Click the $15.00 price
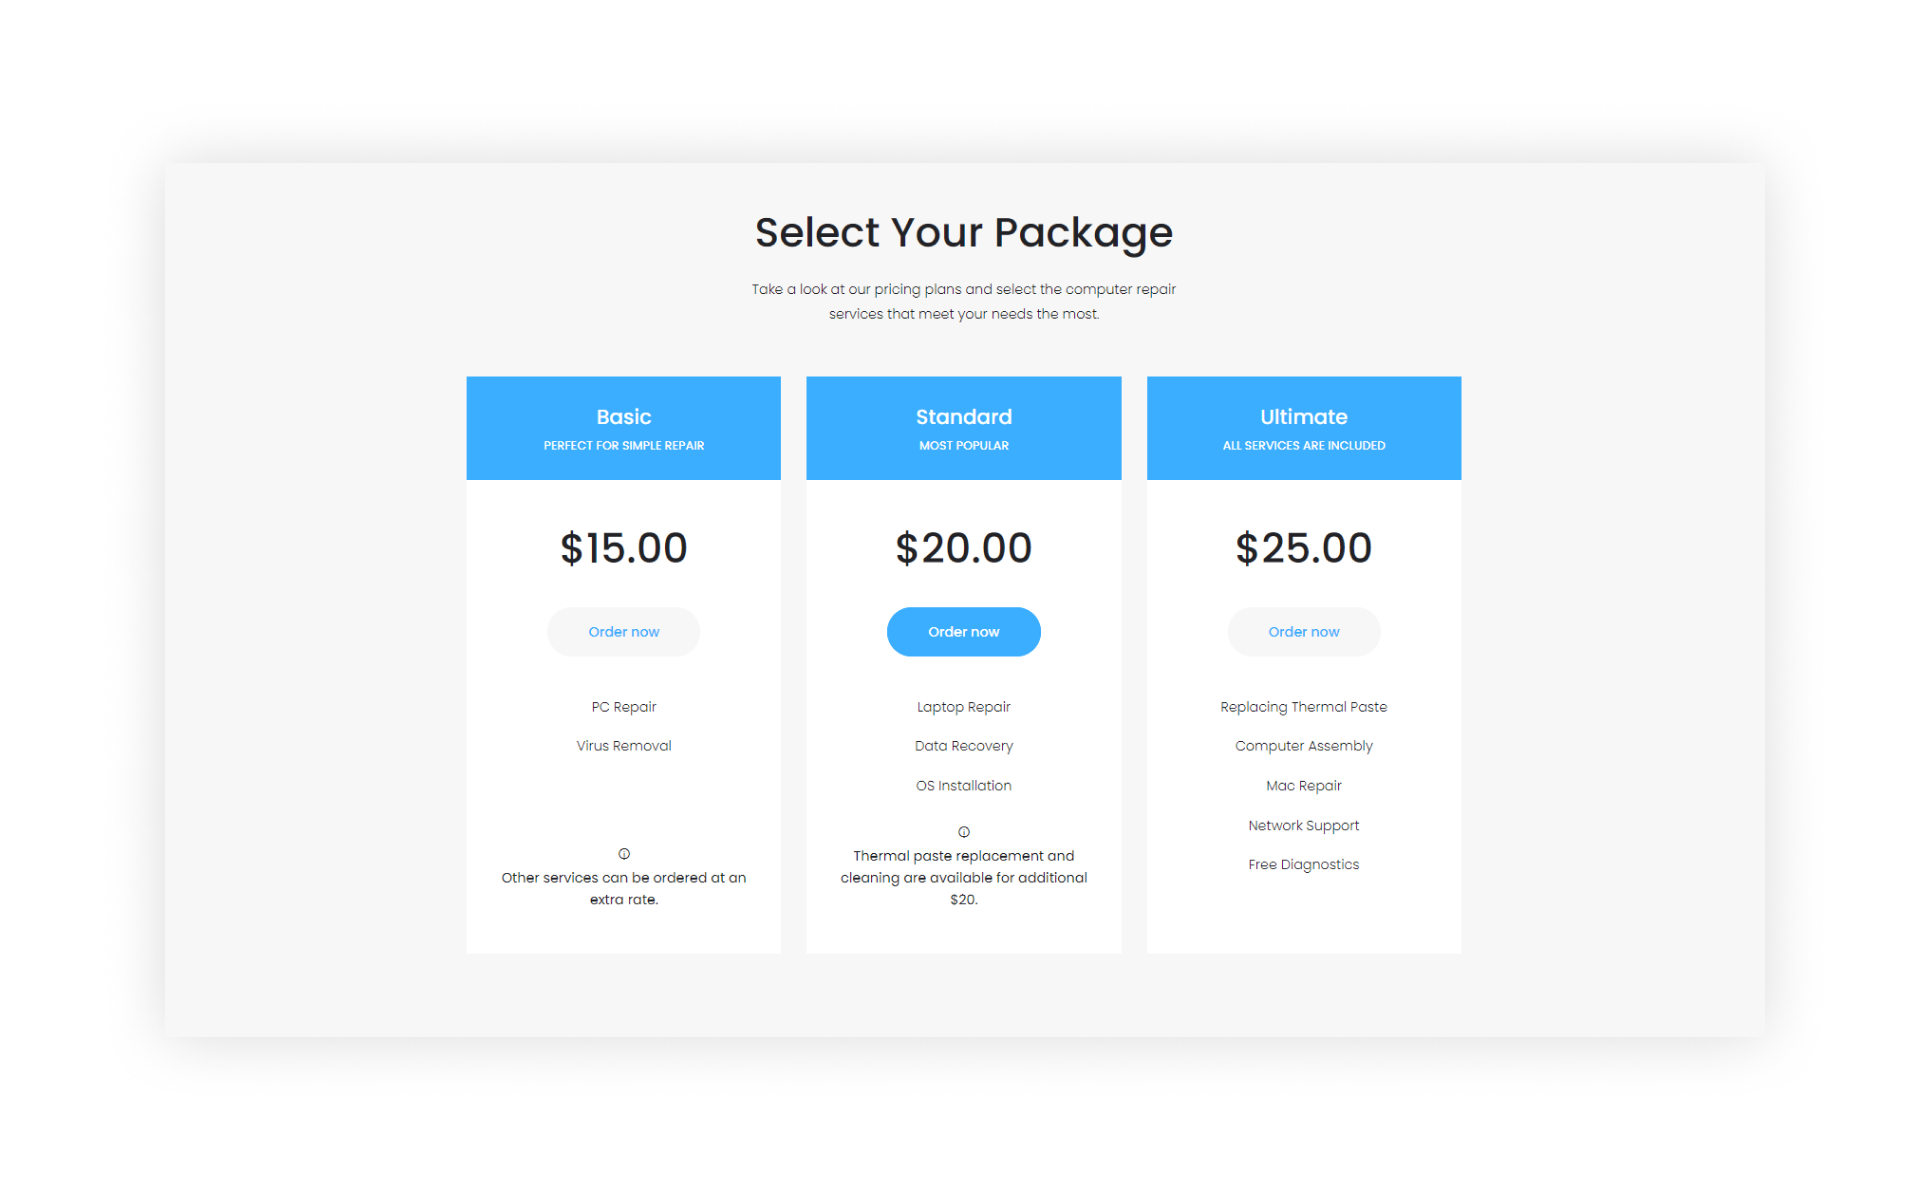This screenshot has height=1200, width=1930. tap(624, 548)
